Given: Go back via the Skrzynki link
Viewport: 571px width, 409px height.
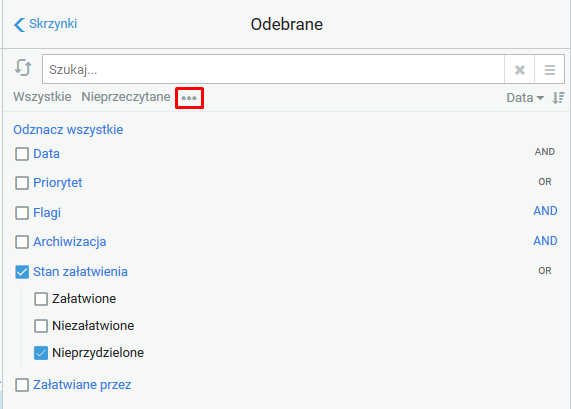Looking at the screenshot, I should tap(53, 24).
